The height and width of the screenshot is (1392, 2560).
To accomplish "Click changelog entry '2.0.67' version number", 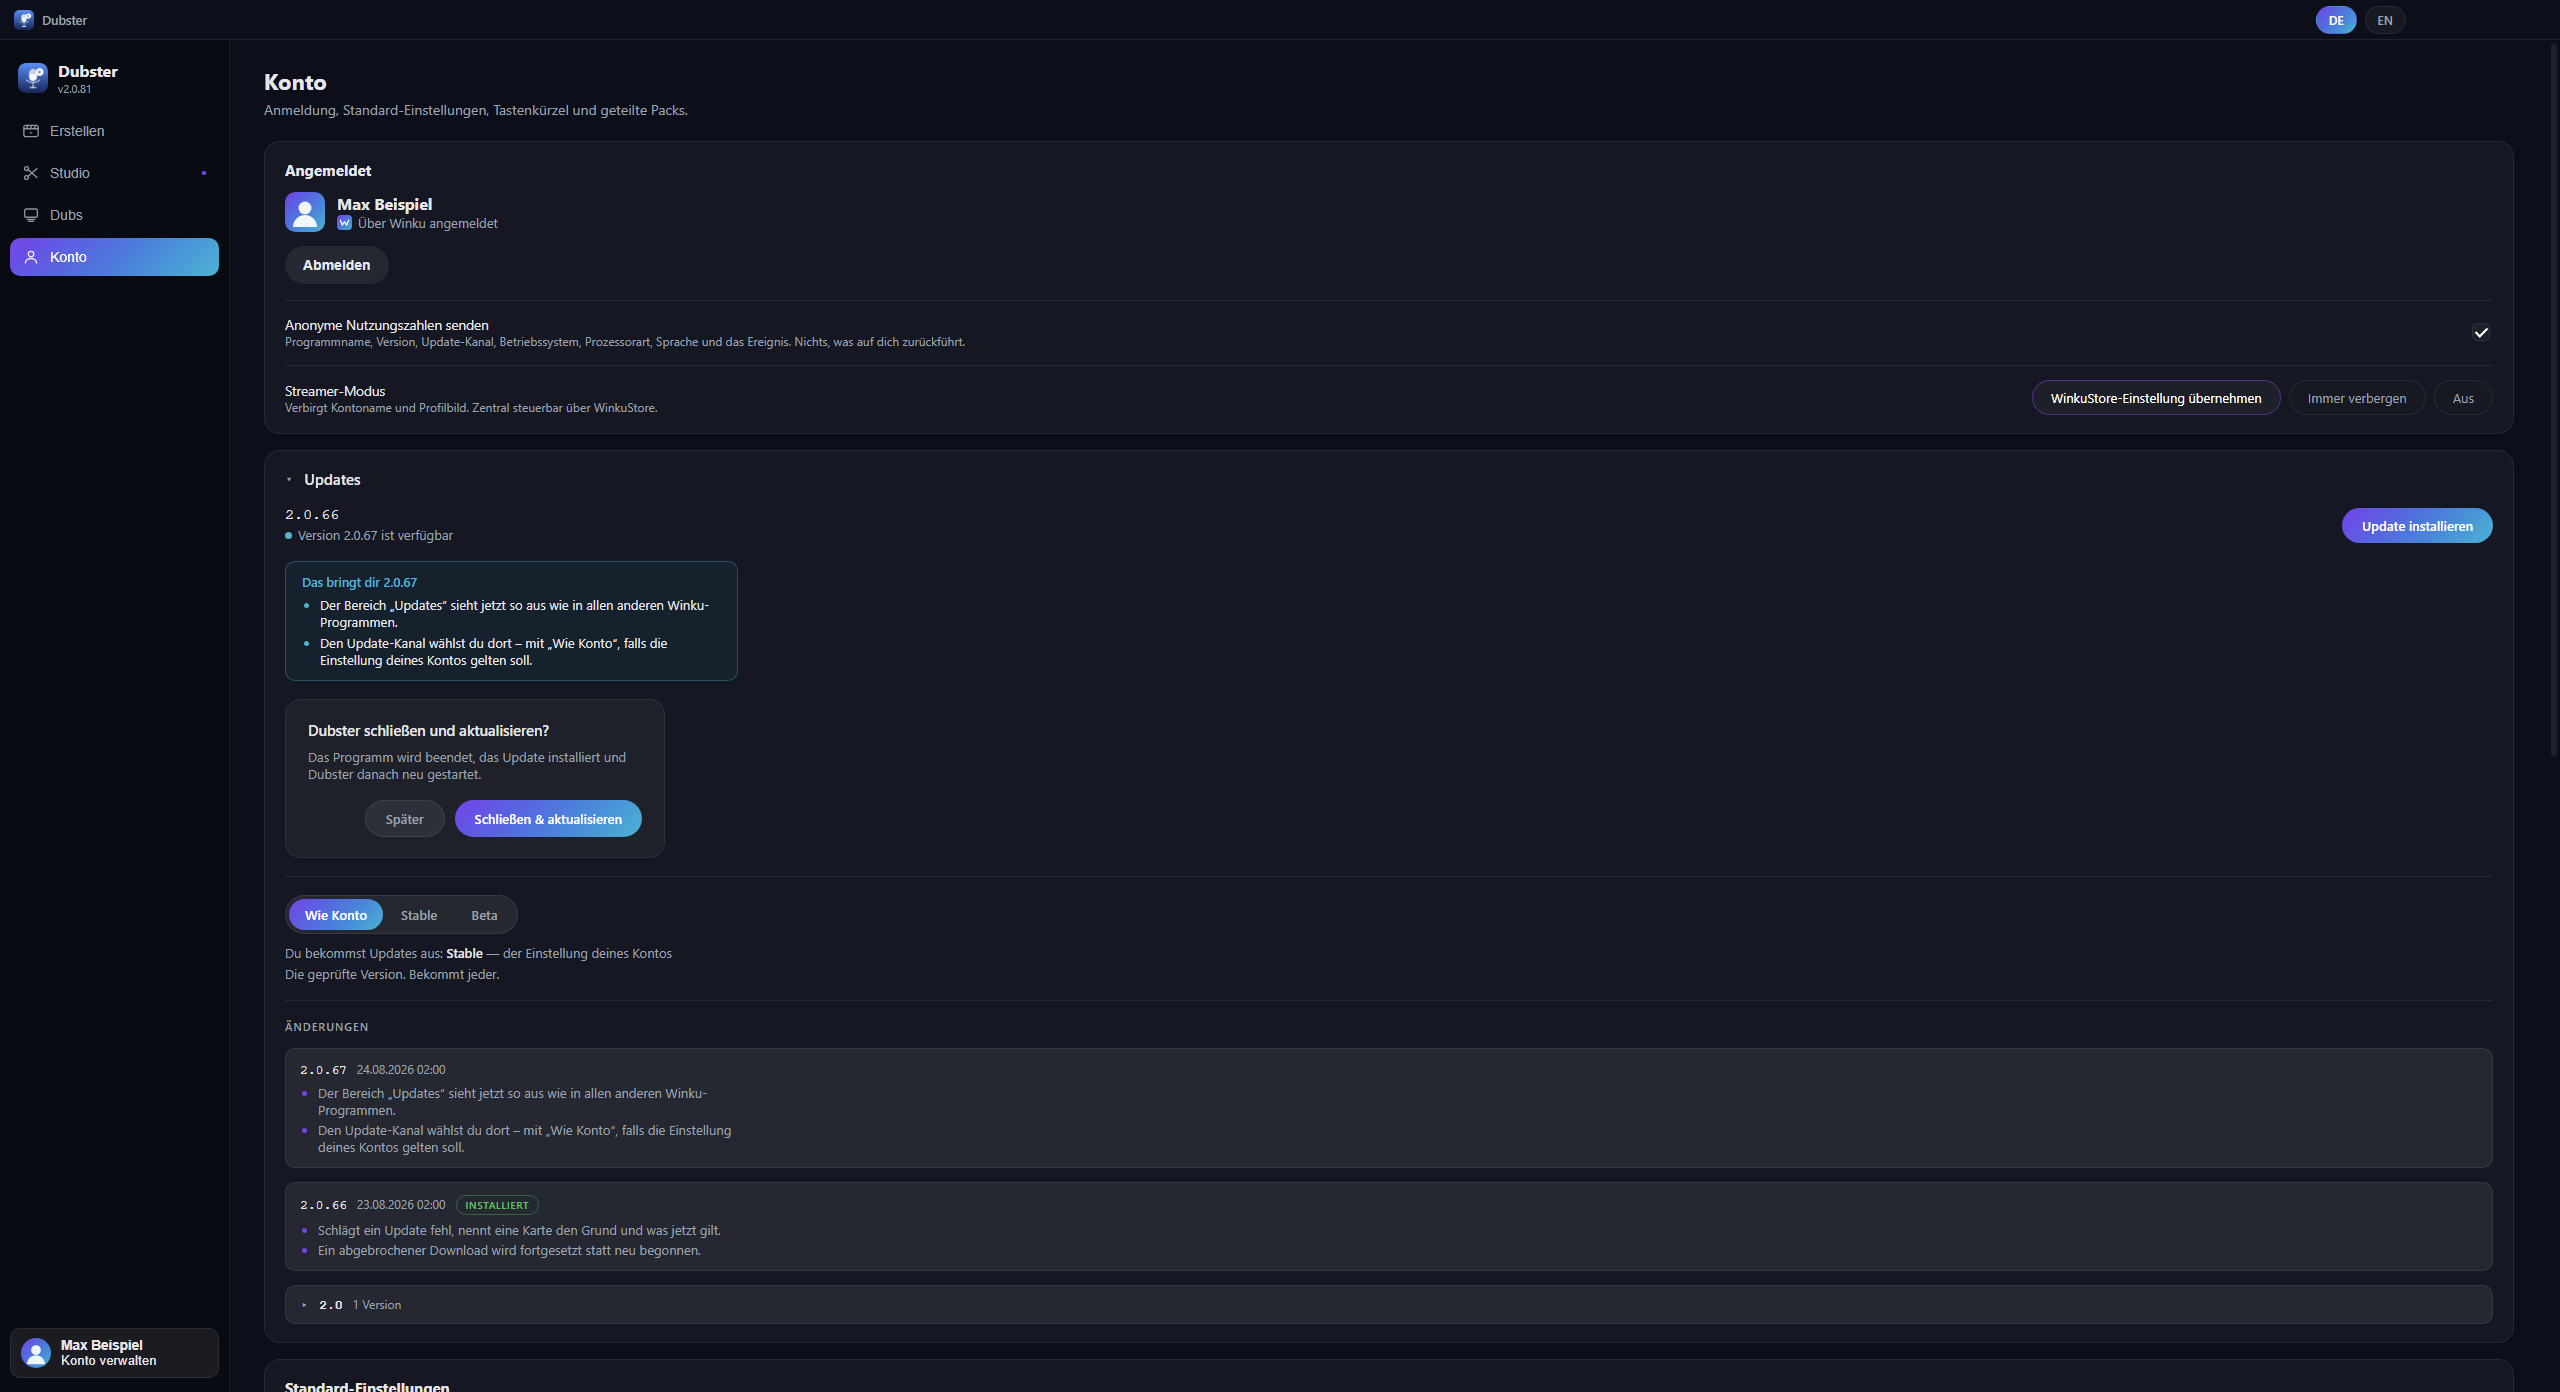I will point(323,1070).
